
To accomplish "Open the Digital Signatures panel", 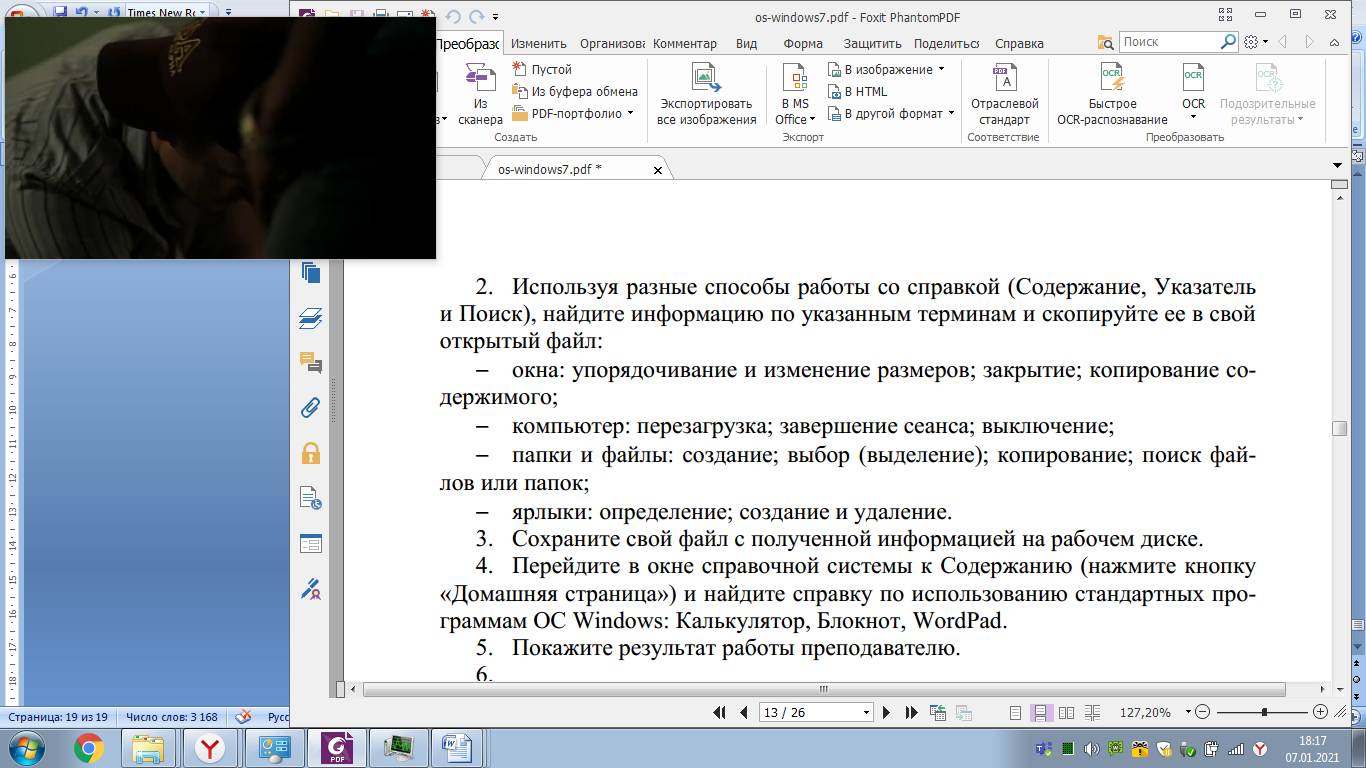I will pos(311,589).
